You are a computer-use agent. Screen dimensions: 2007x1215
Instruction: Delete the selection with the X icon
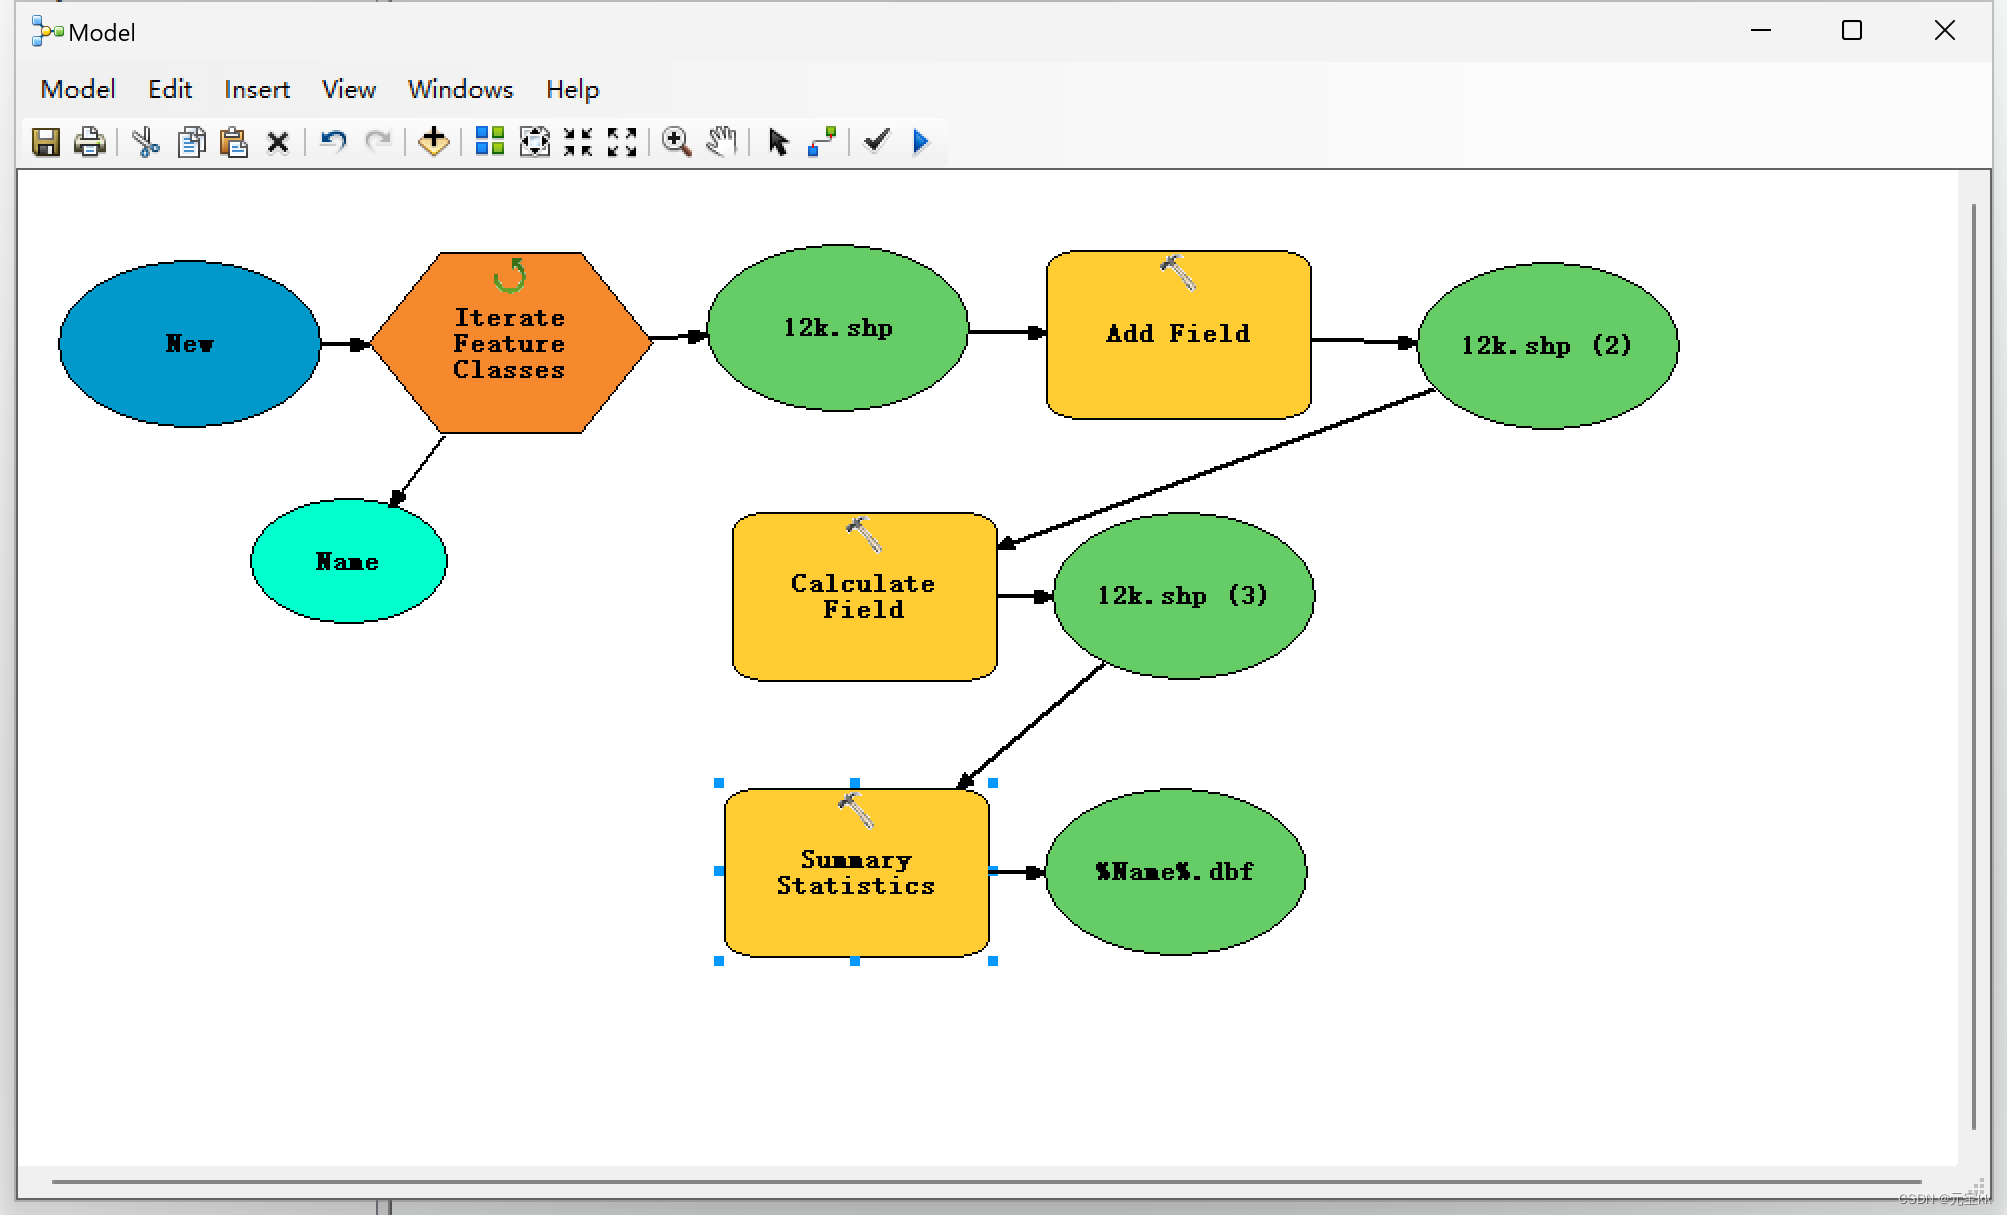point(278,143)
